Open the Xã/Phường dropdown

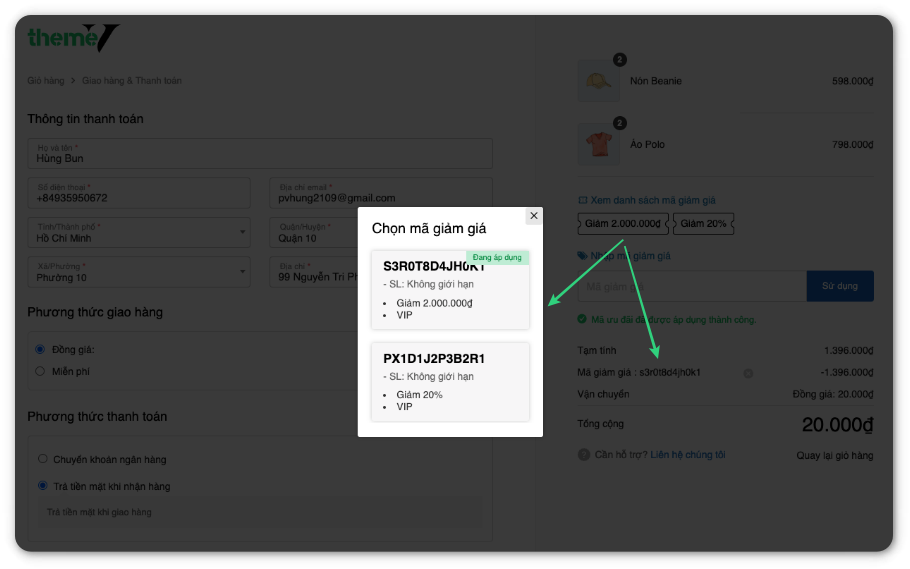(x=139, y=272)
